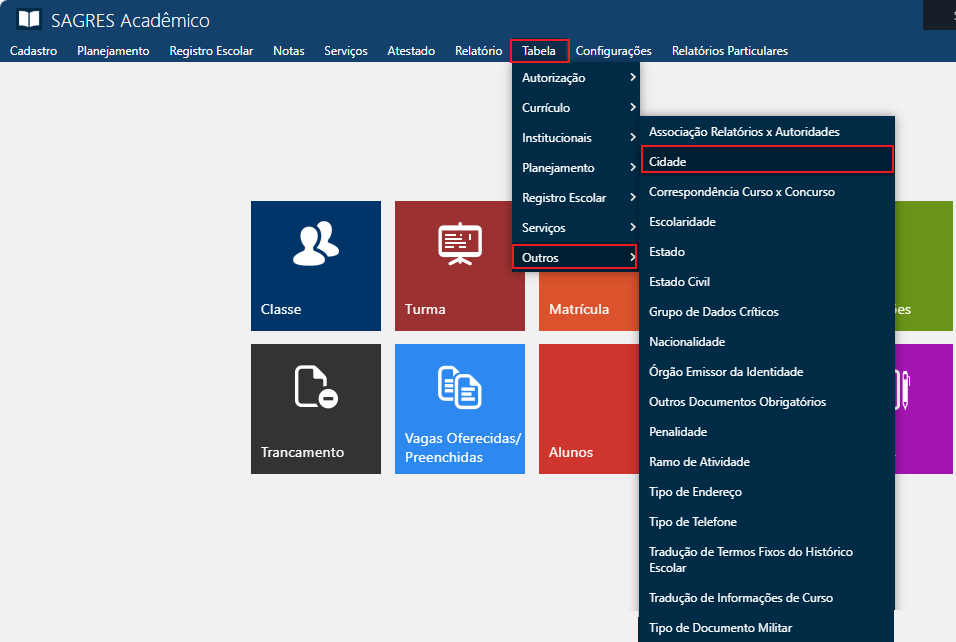Select Tipo de Telefone entry
This screenshot has height=642, width=956.
tap(692, 522)
